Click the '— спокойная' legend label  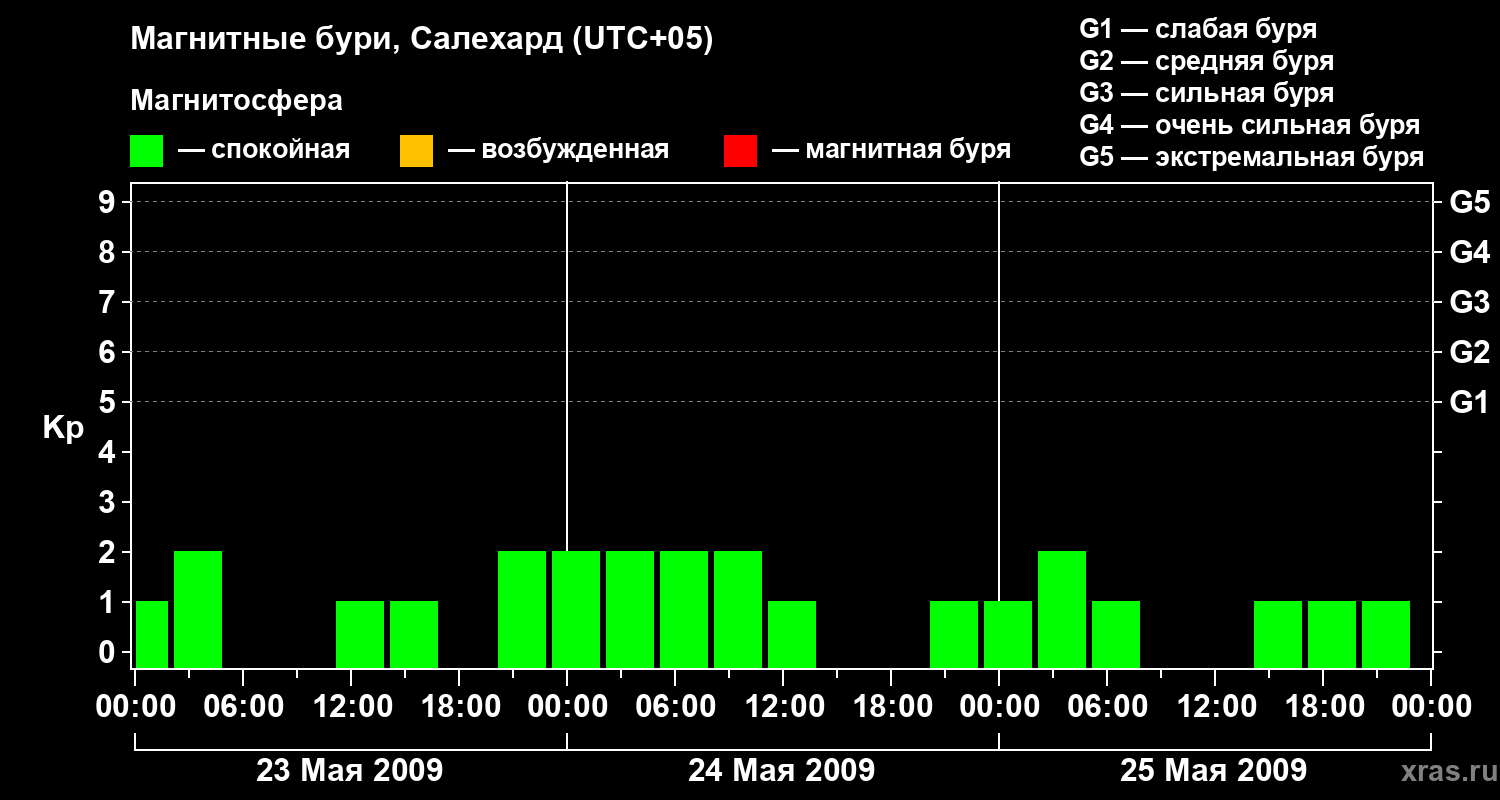pos(264,151)
